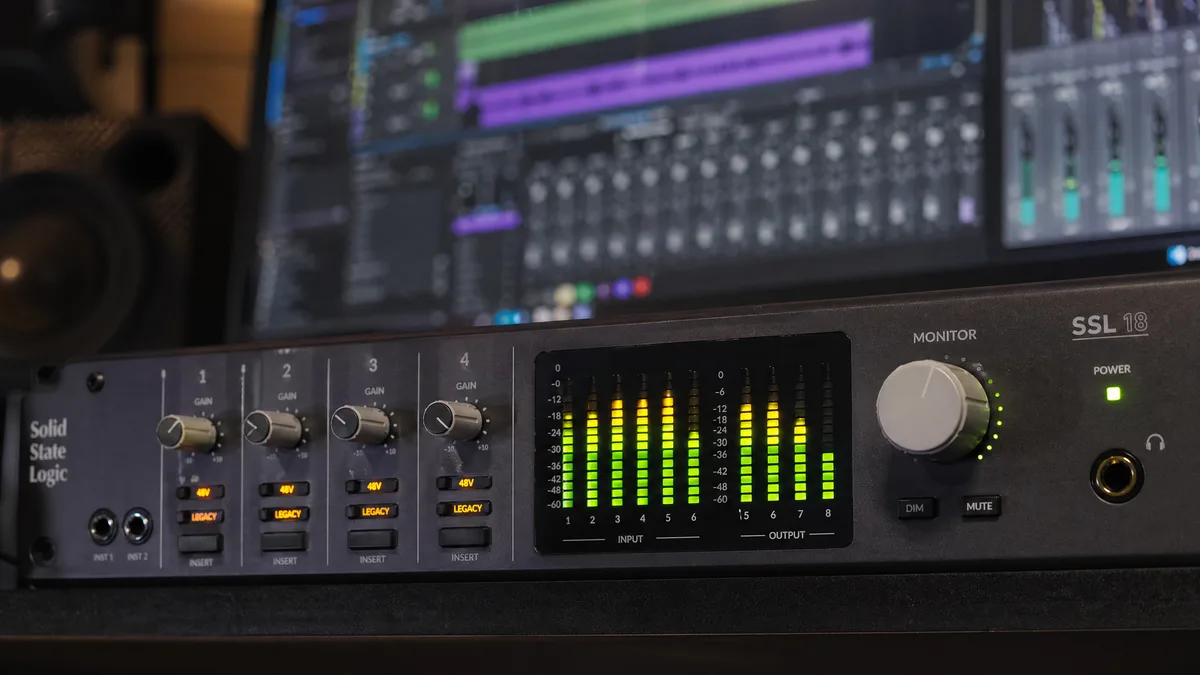Viewport: 1200px width, 675px height.
Task: Click the MONITOR label above the knob
Action: (944, 337)
